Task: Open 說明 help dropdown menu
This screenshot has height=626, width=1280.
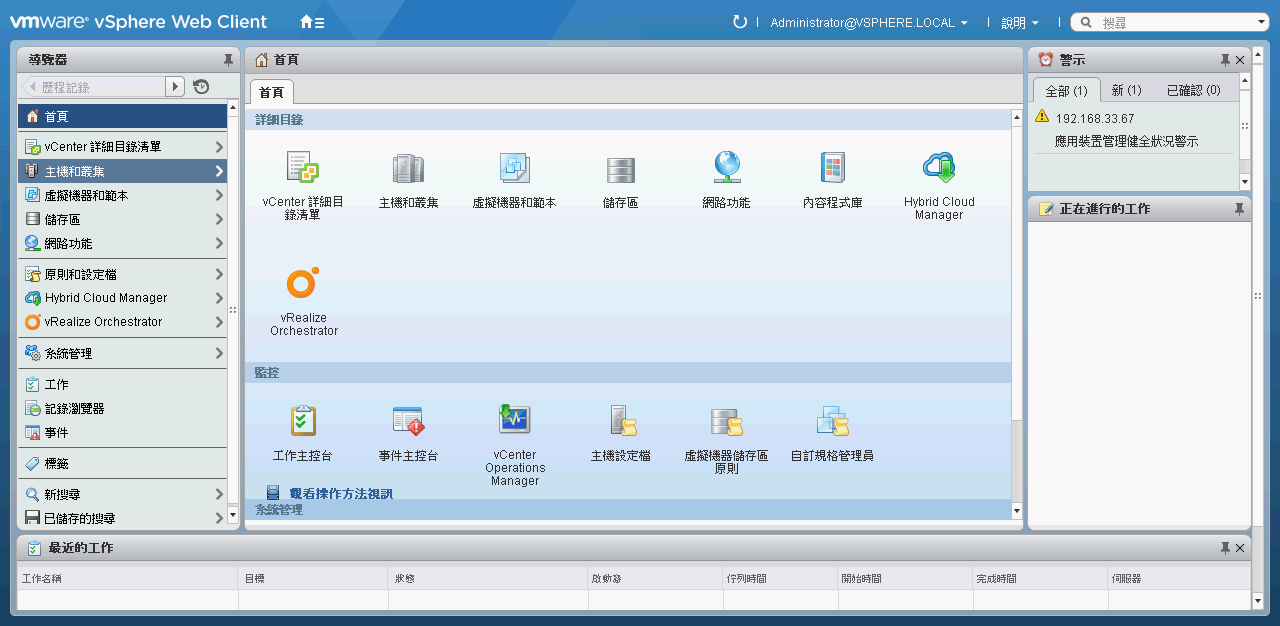Action: 1020,22
